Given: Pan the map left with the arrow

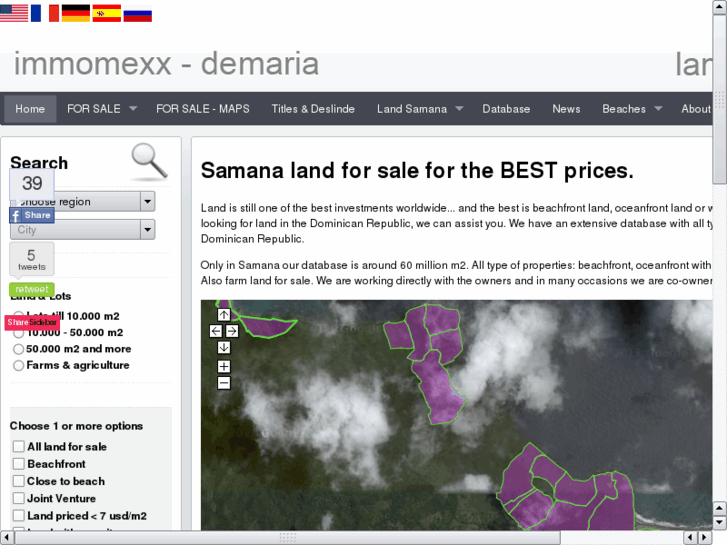Looking at the screenshot, I should [x=216, y=331].
